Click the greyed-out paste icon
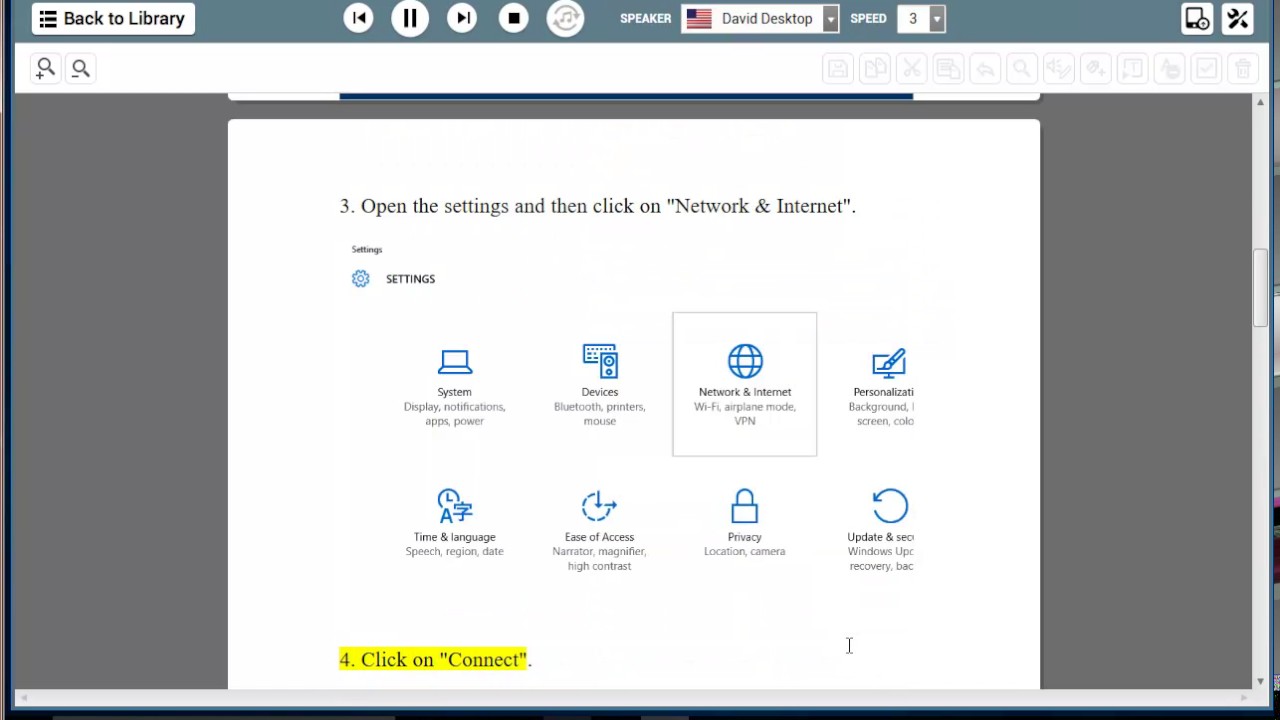 click(x=948, y=68)
